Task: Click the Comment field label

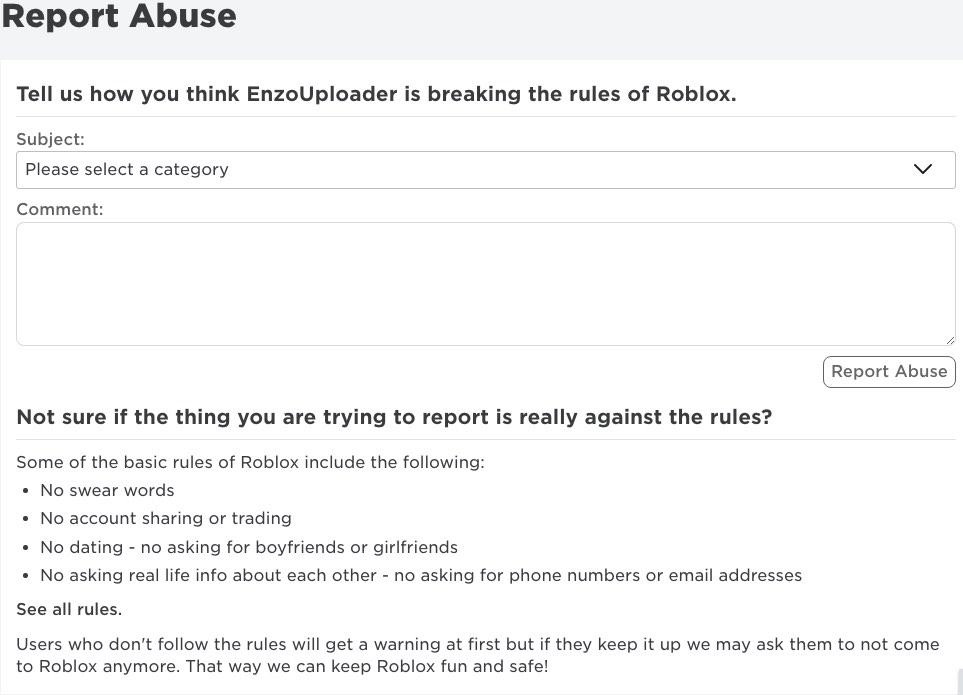Action: [x=59, y=209]
